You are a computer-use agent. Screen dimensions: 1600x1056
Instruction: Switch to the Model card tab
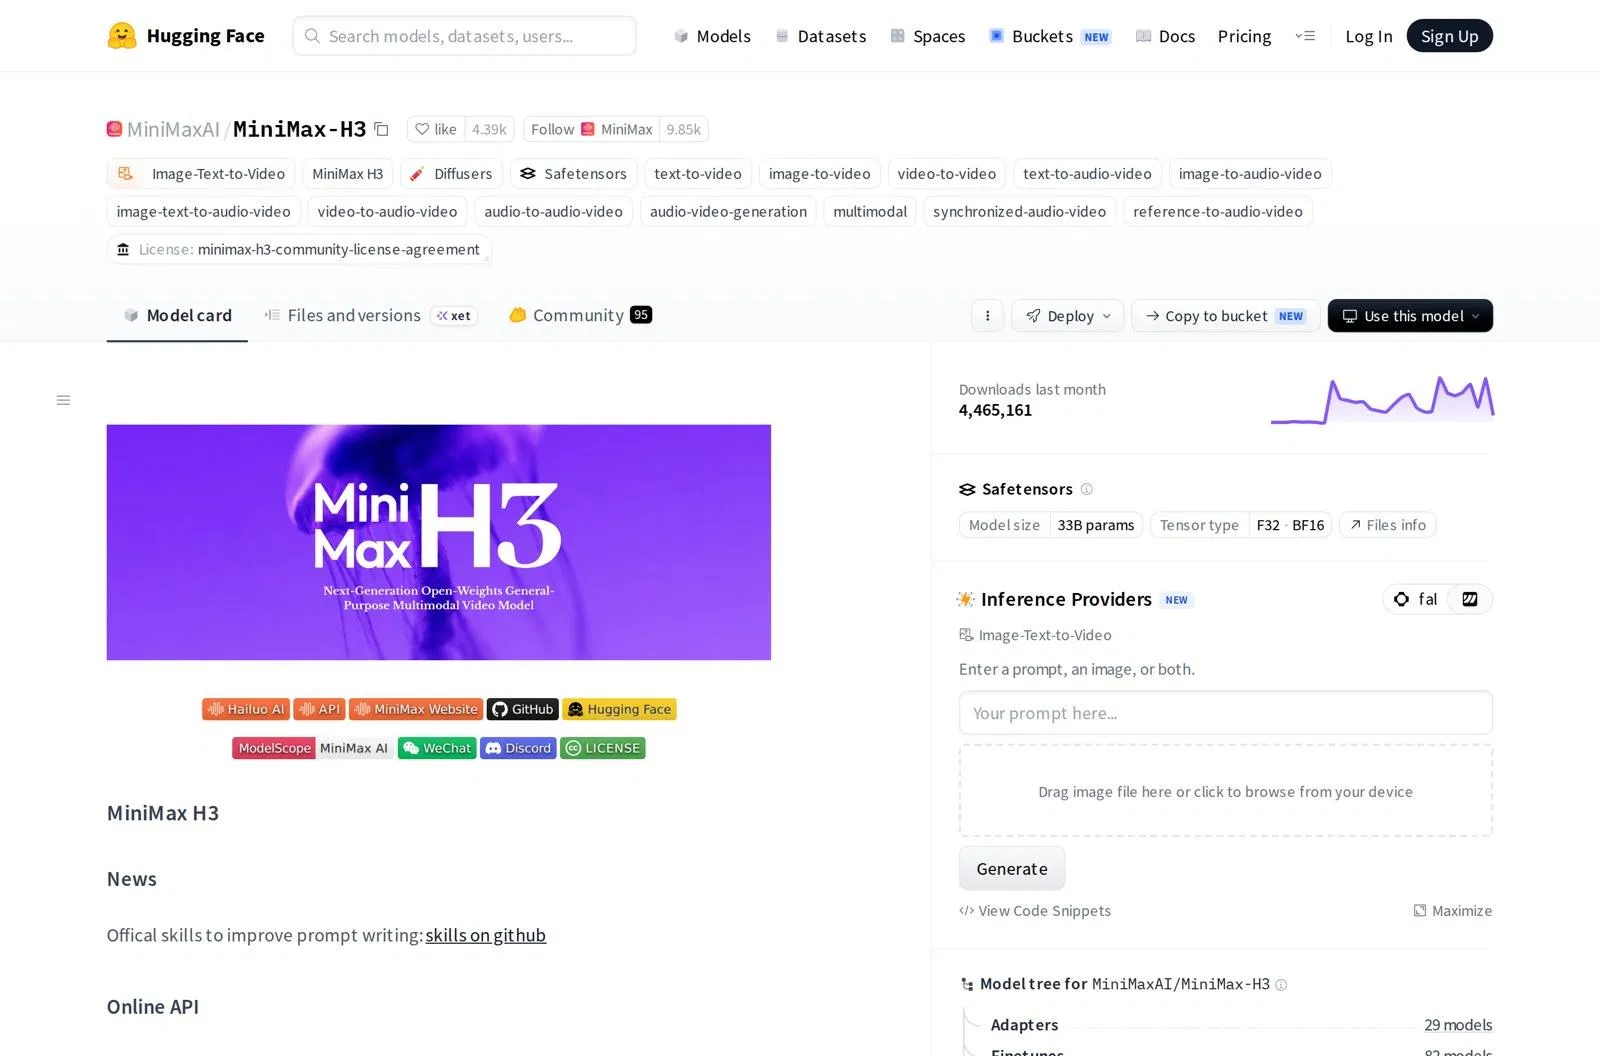tap(177, 316)
